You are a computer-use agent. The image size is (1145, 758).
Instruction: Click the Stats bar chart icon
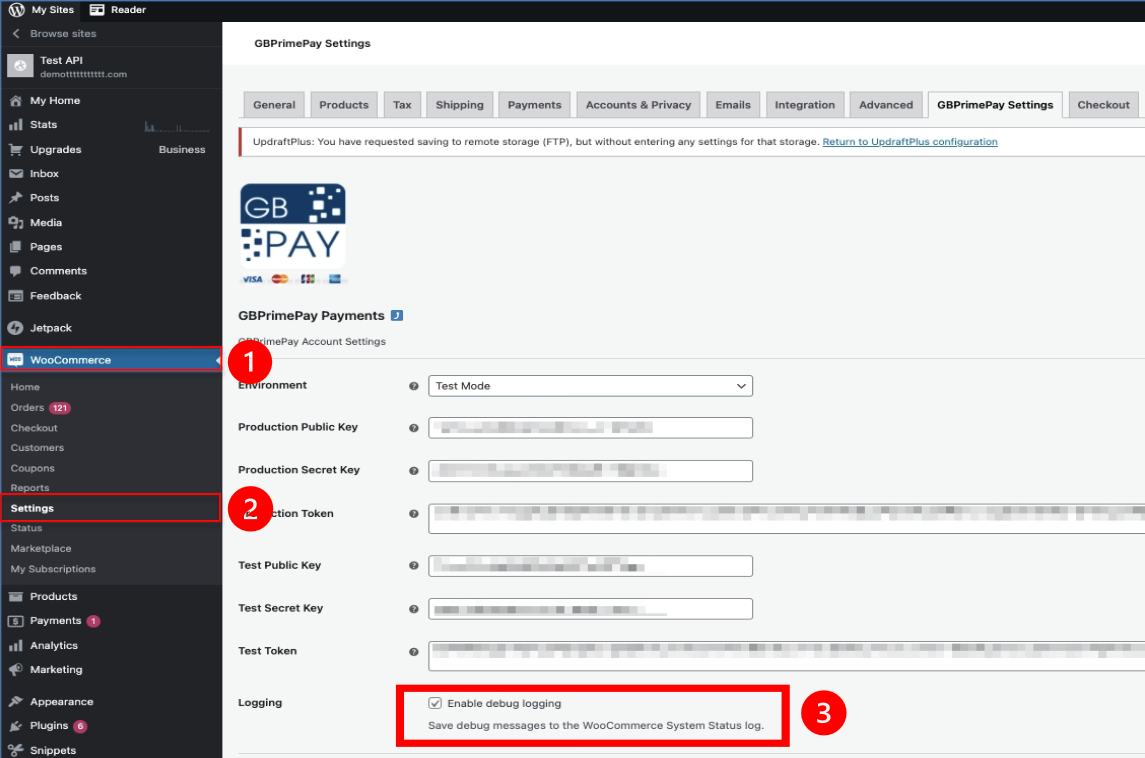(x=15, y=125)
